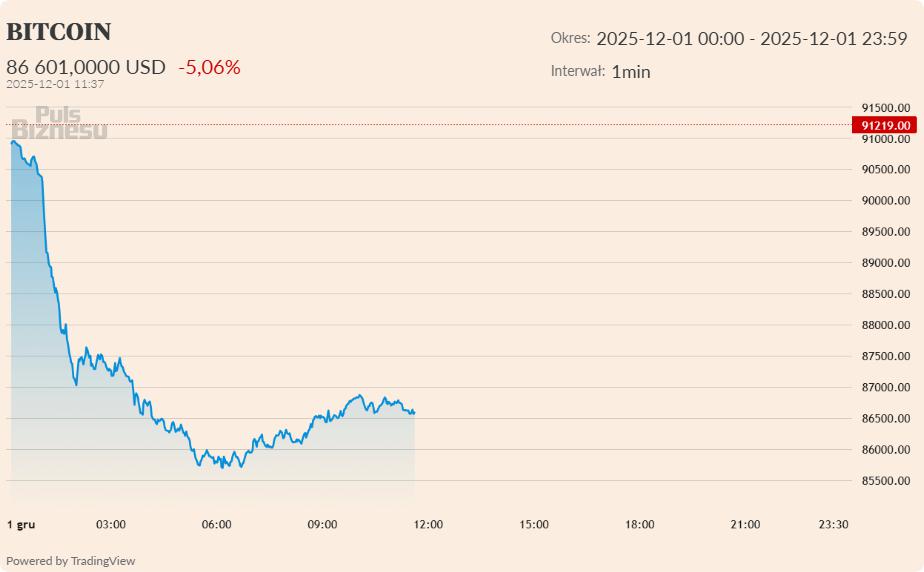Click the 85500.00 price axis label
The width and height of the screenshot is (924, 572).
886,481
